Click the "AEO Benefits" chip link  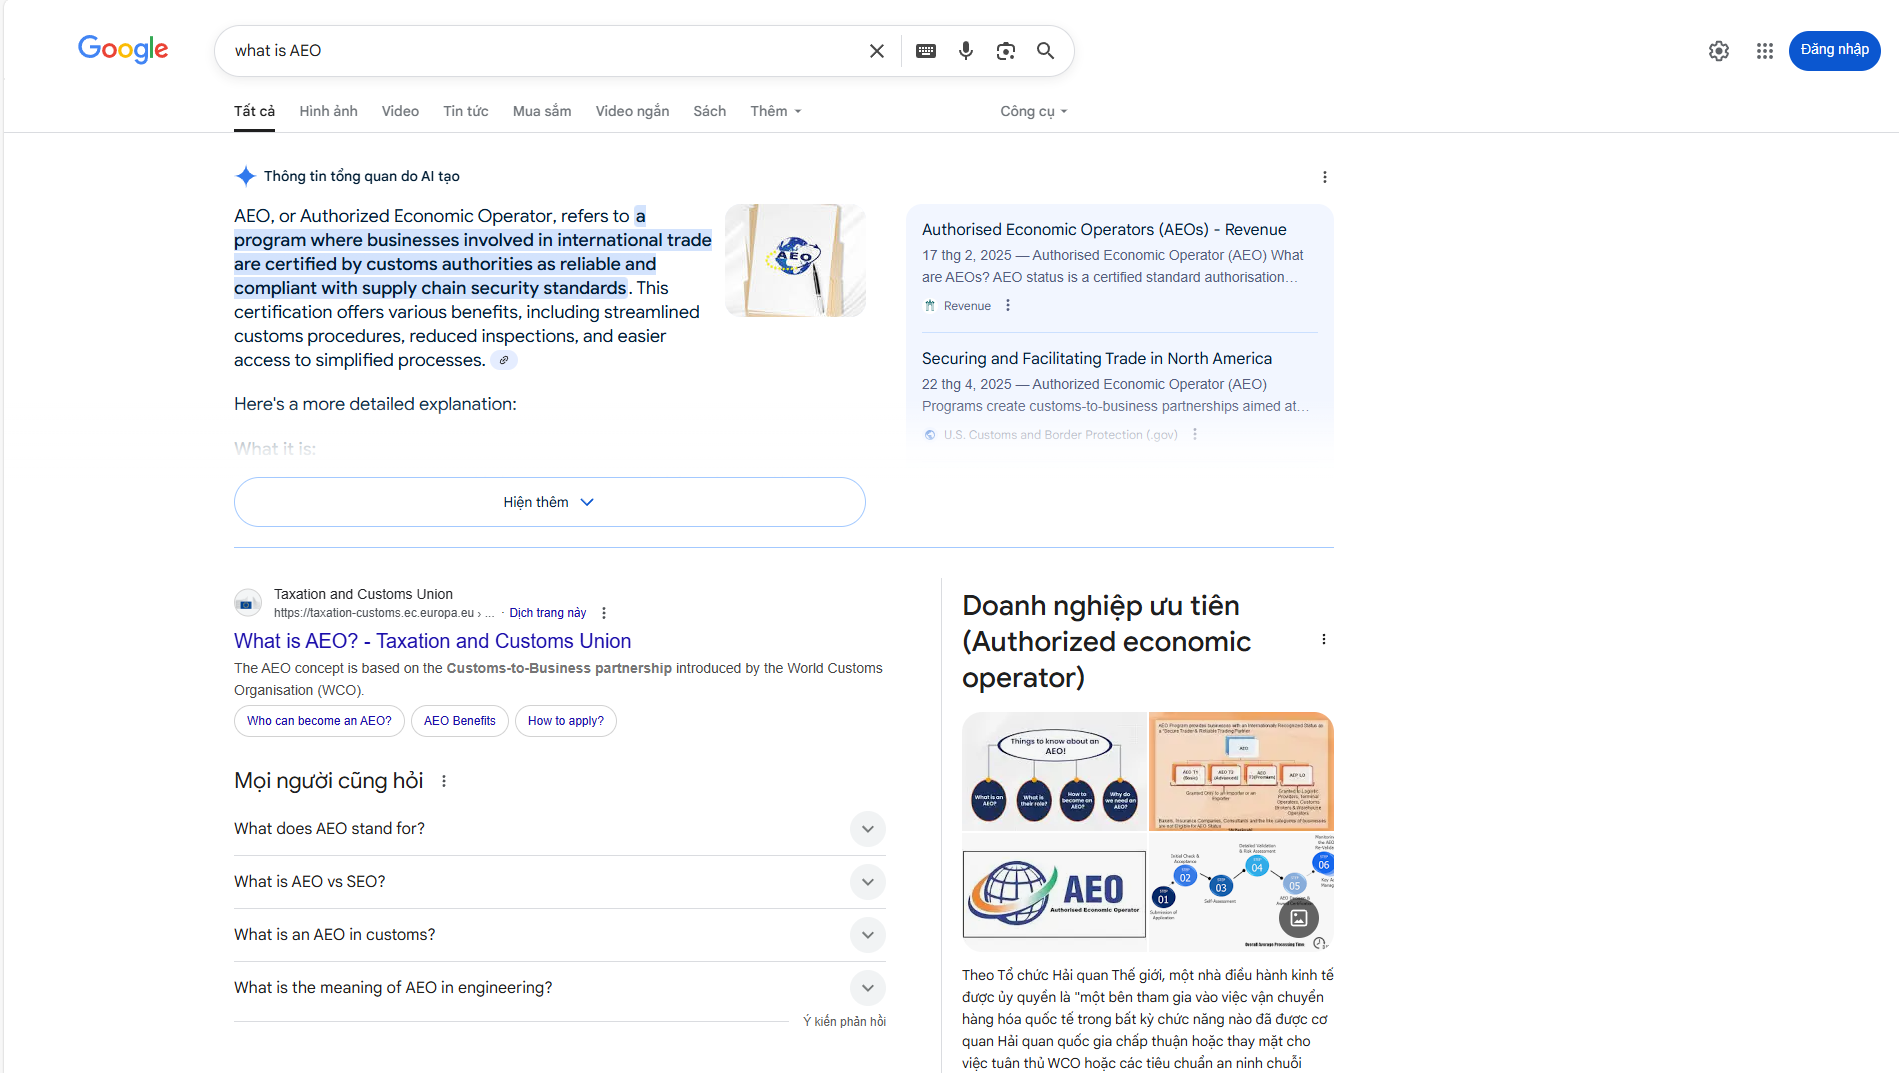459,721
